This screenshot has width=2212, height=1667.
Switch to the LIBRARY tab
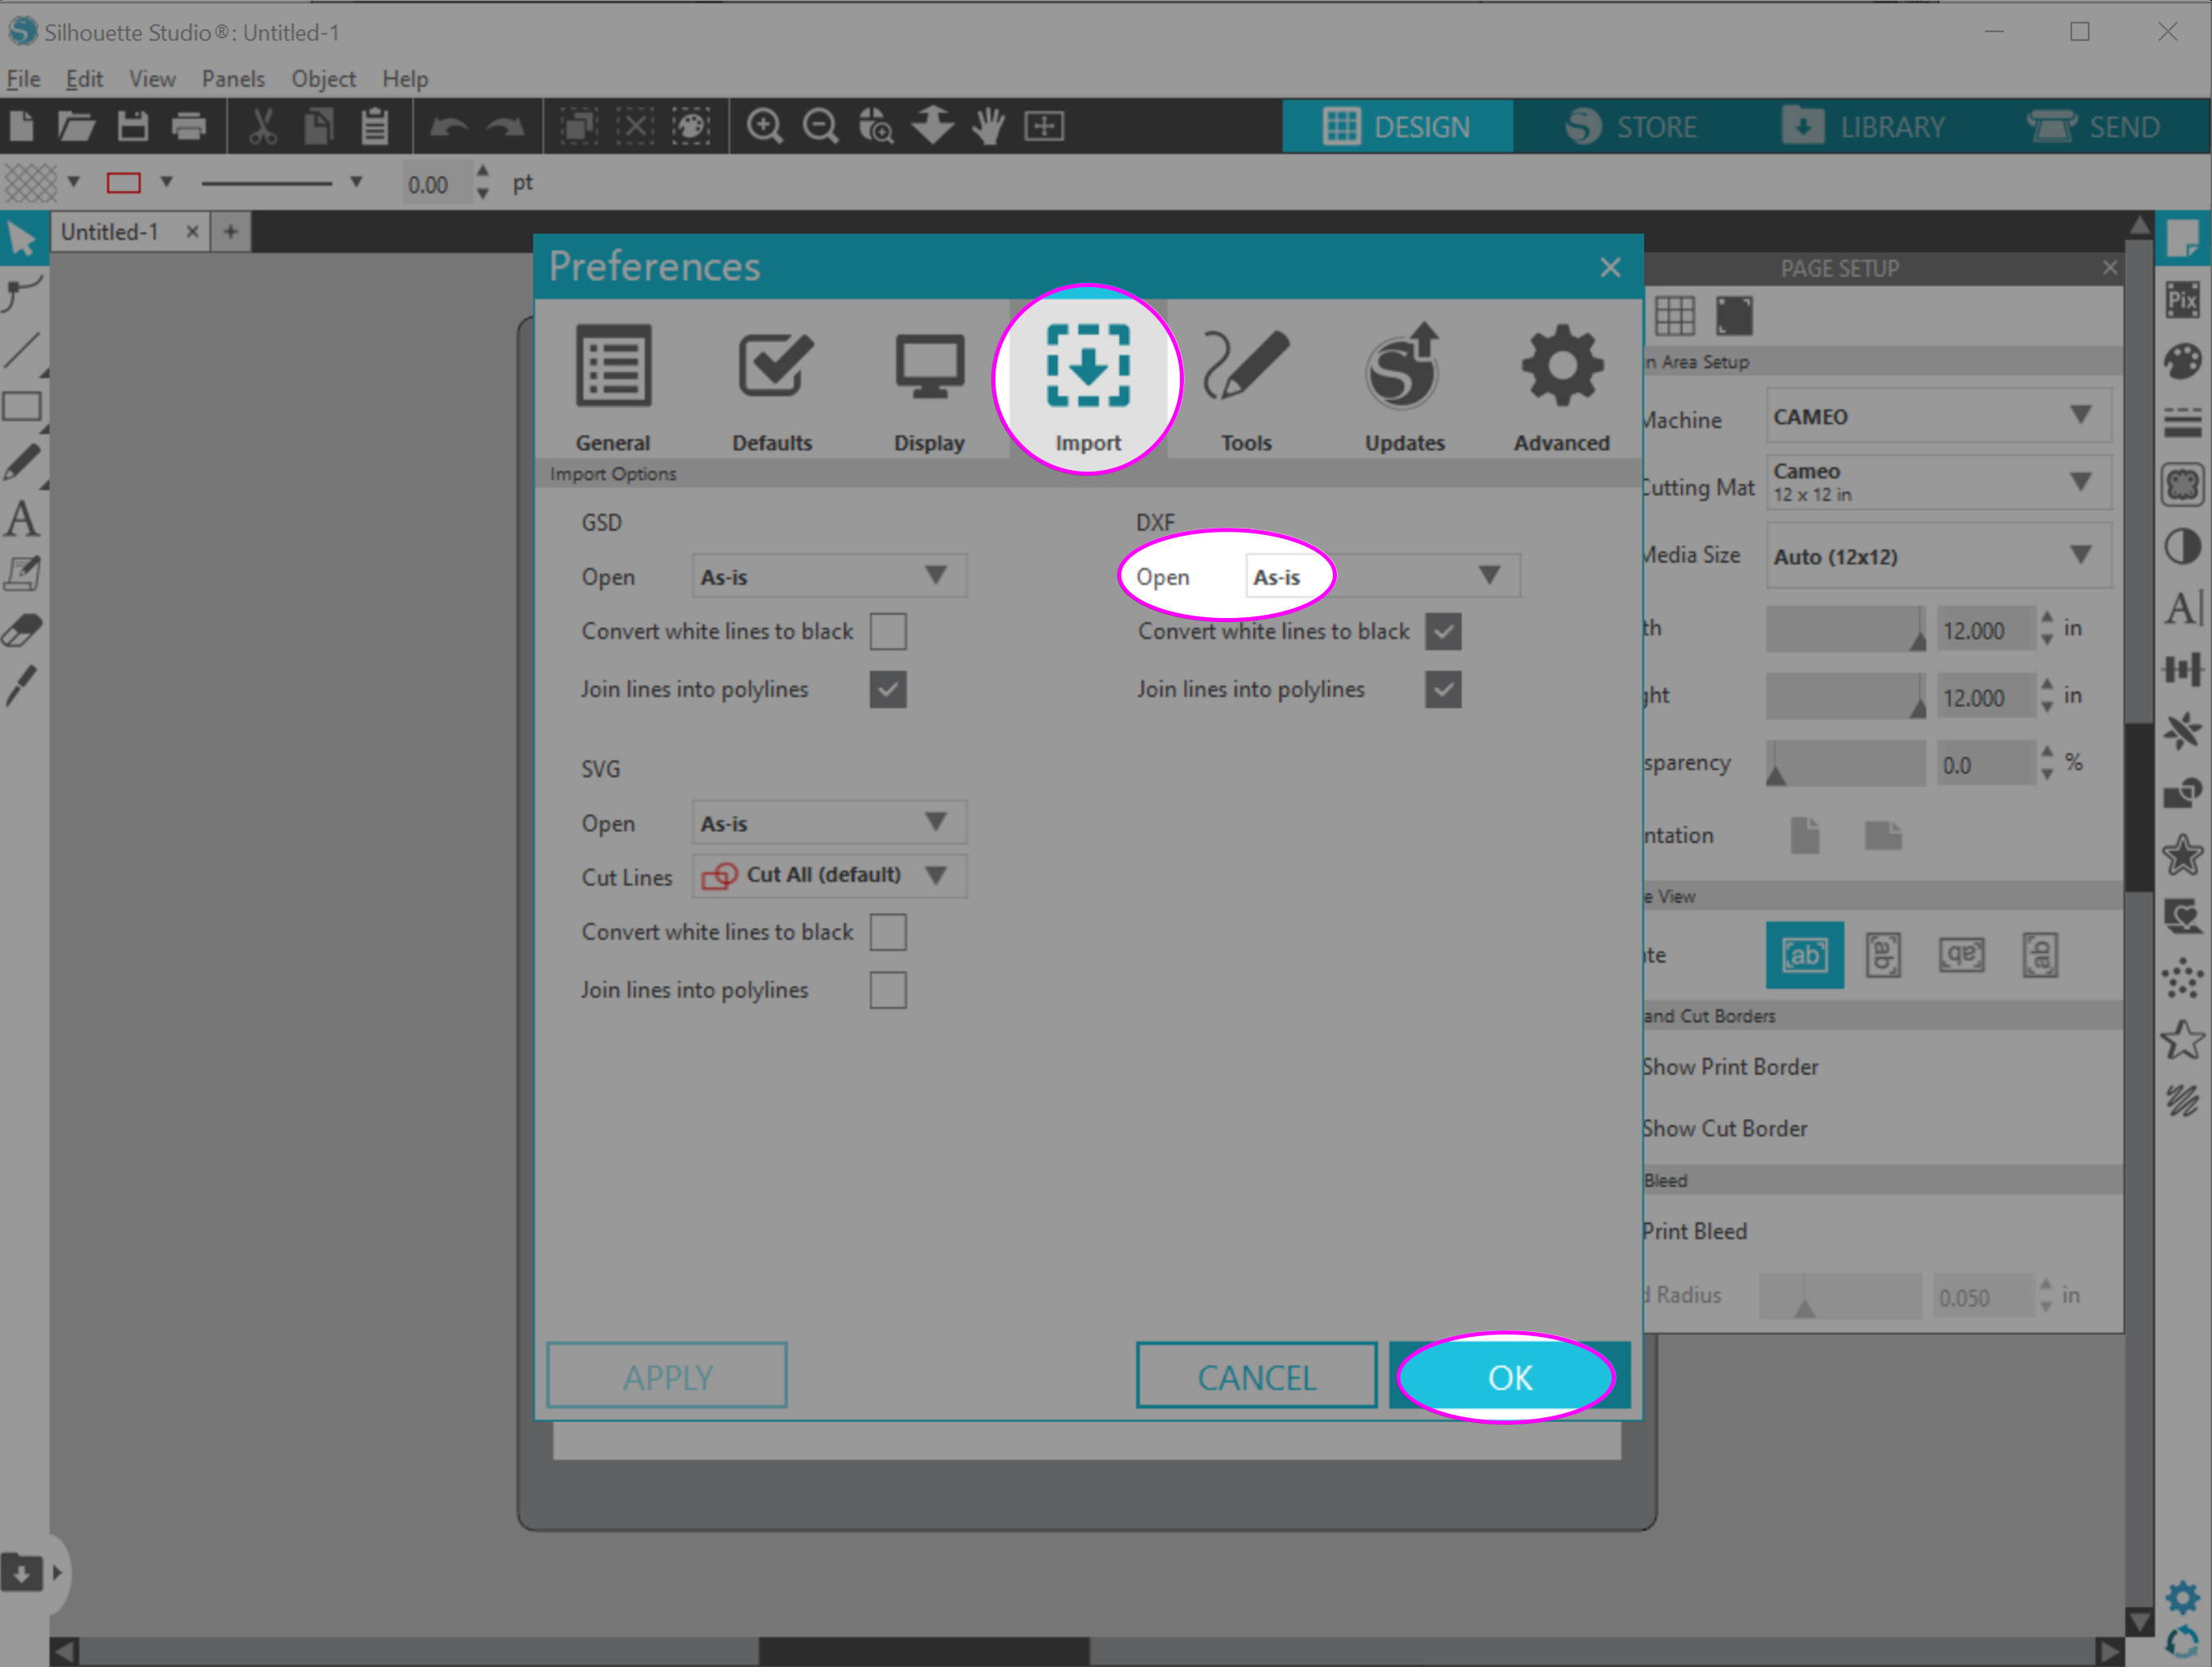(1862, 127)
